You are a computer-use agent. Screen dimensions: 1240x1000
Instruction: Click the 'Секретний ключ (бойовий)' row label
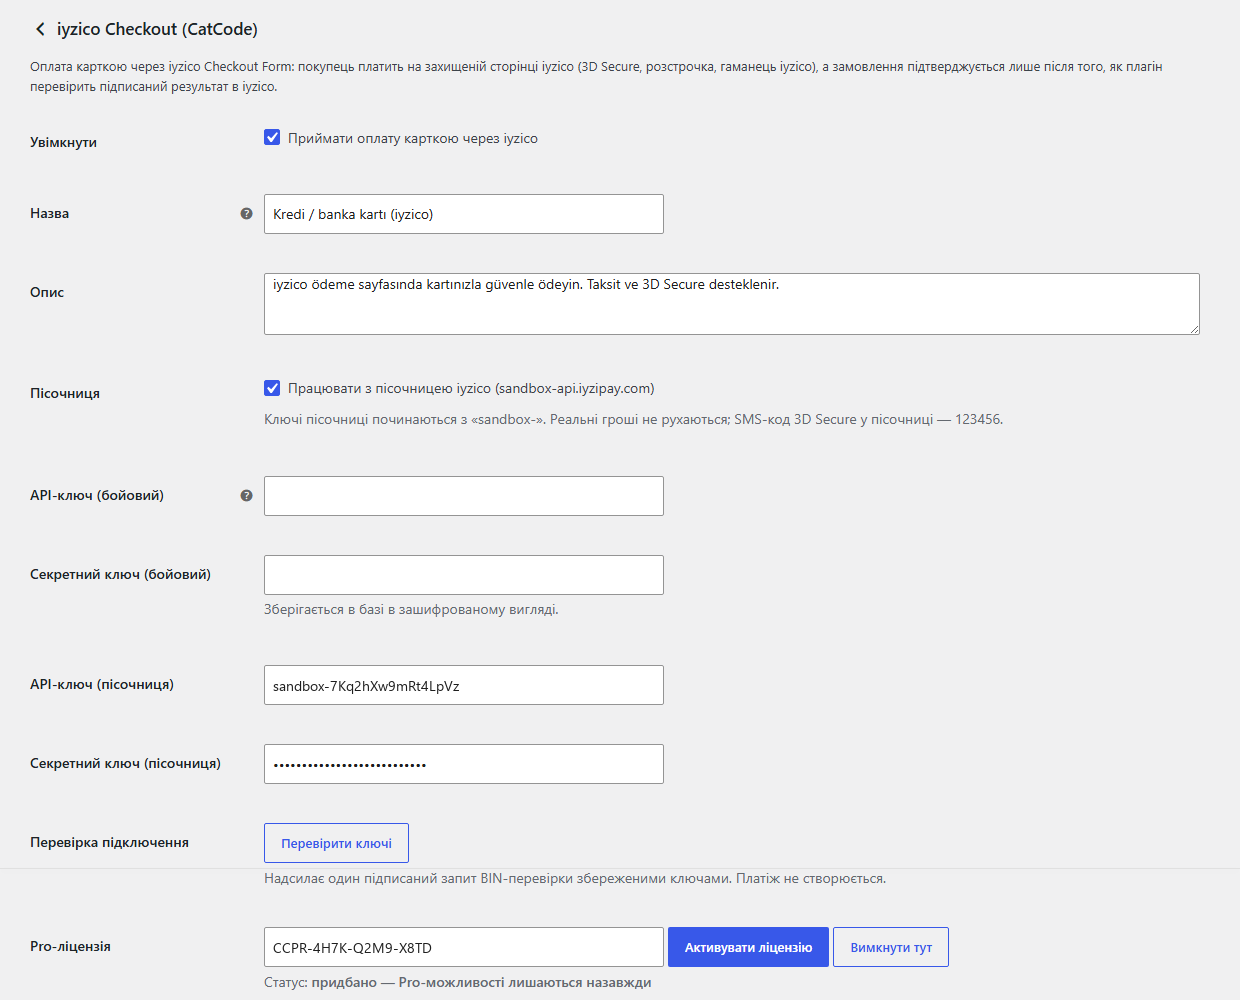[120, 574]
